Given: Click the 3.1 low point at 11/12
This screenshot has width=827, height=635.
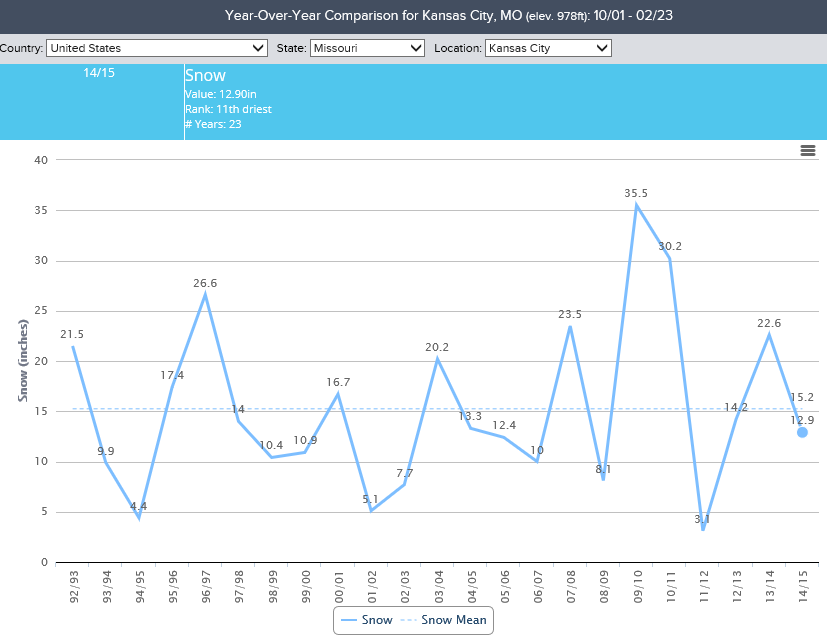Looking at the screenshot, I should [703, 529].
